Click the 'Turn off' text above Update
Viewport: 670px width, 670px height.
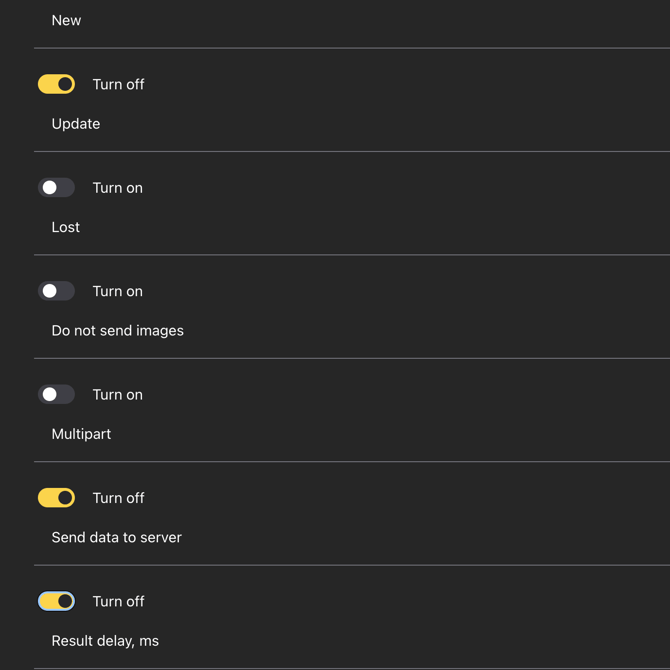(x=118, y=84)
